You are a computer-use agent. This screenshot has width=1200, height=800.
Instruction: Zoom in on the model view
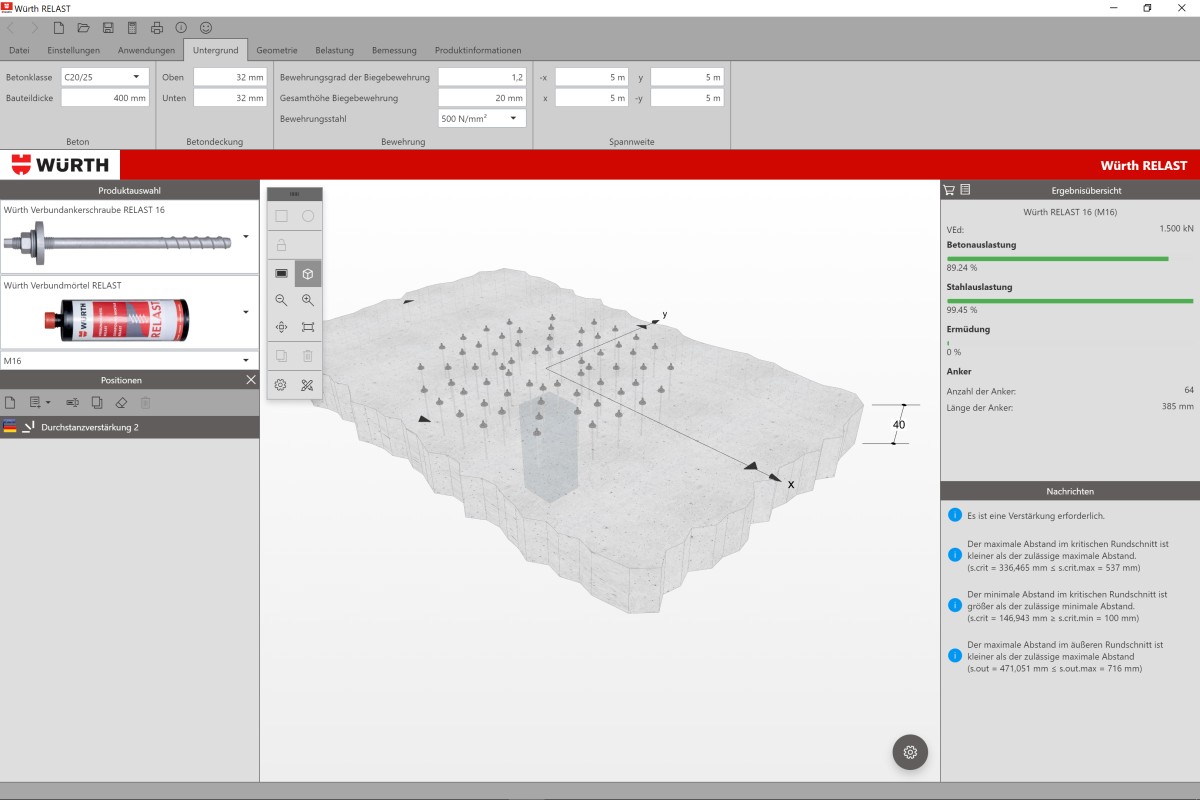(308, 300)
